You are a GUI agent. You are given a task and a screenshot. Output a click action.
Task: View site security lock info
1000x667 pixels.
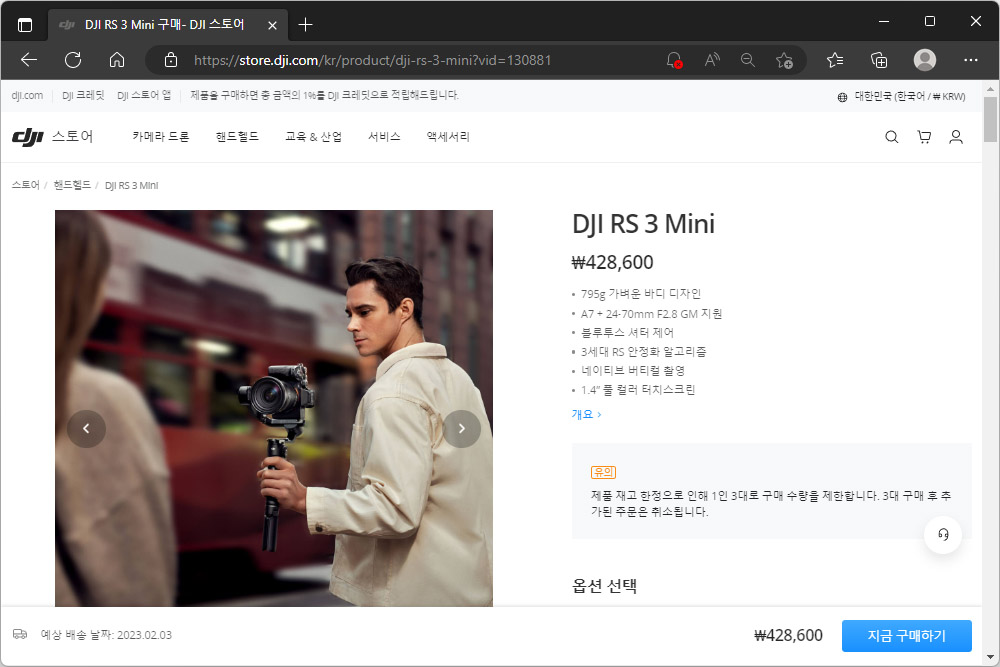(x=171, y=60)
